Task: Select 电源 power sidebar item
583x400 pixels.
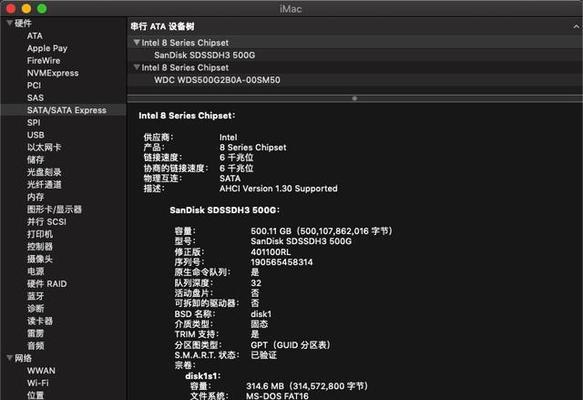Action: (x=35, y=271)
